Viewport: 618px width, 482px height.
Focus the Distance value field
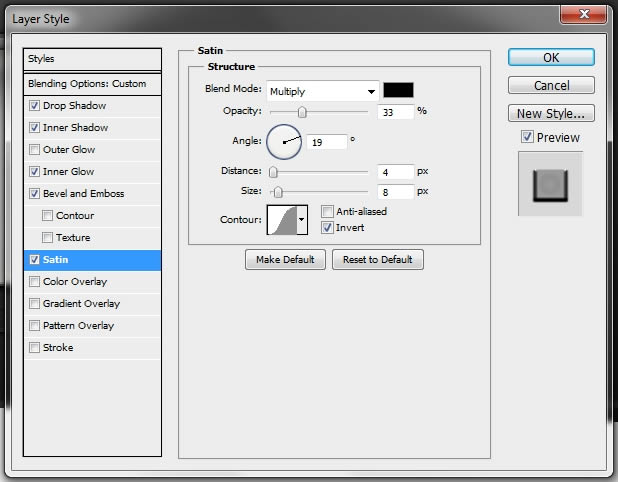click(x=396, y=172)
